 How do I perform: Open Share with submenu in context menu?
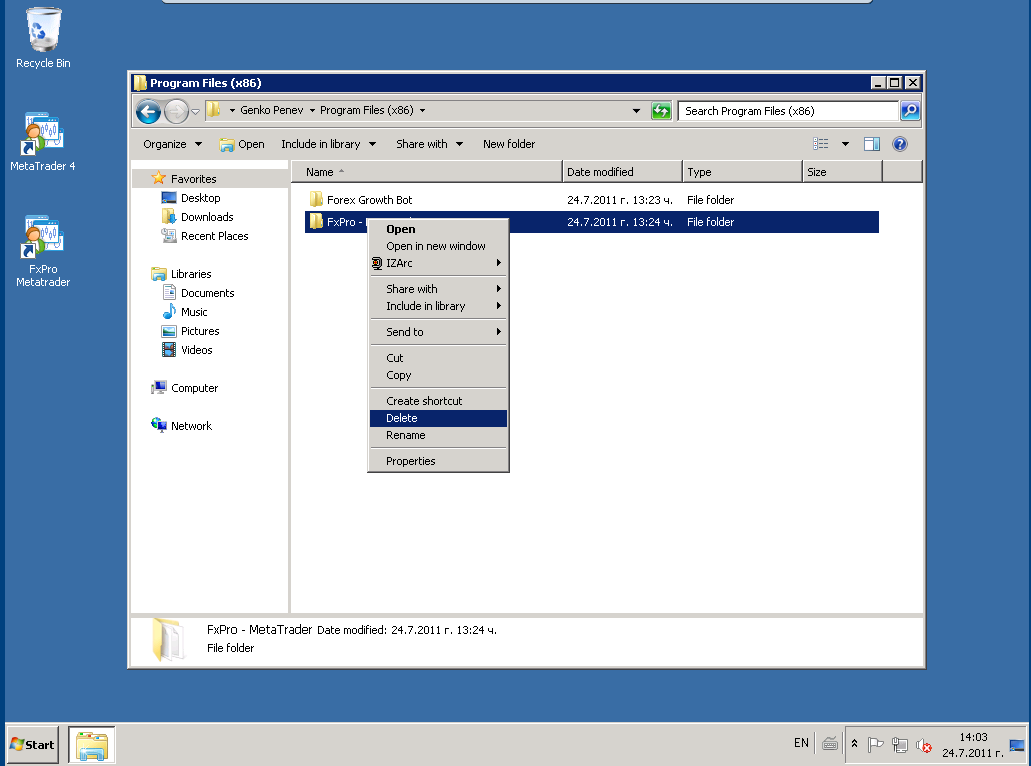(x=438, y=289)
